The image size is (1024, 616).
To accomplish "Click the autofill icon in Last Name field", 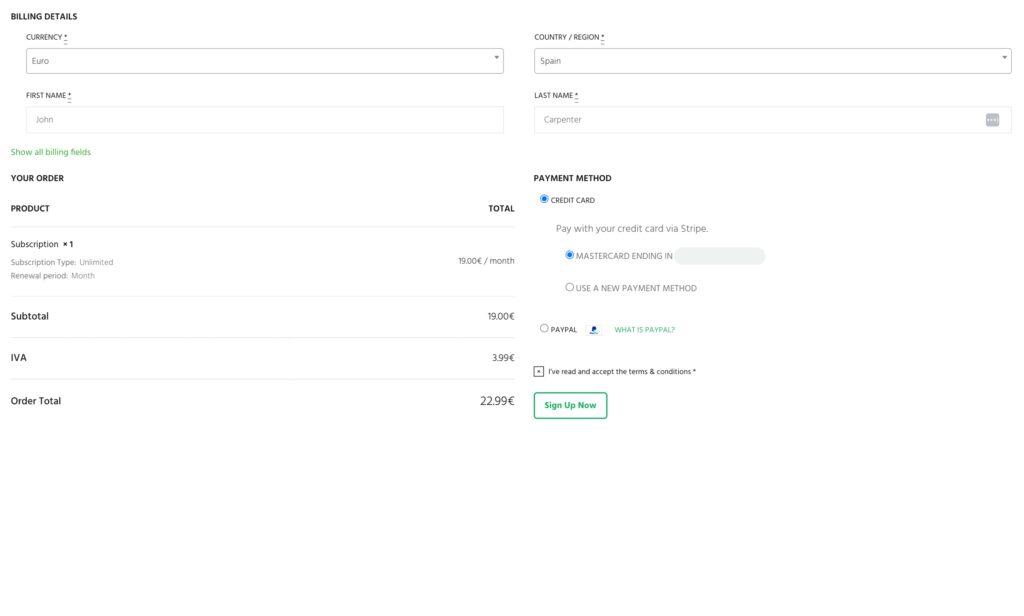I will (x=991, y=120).
